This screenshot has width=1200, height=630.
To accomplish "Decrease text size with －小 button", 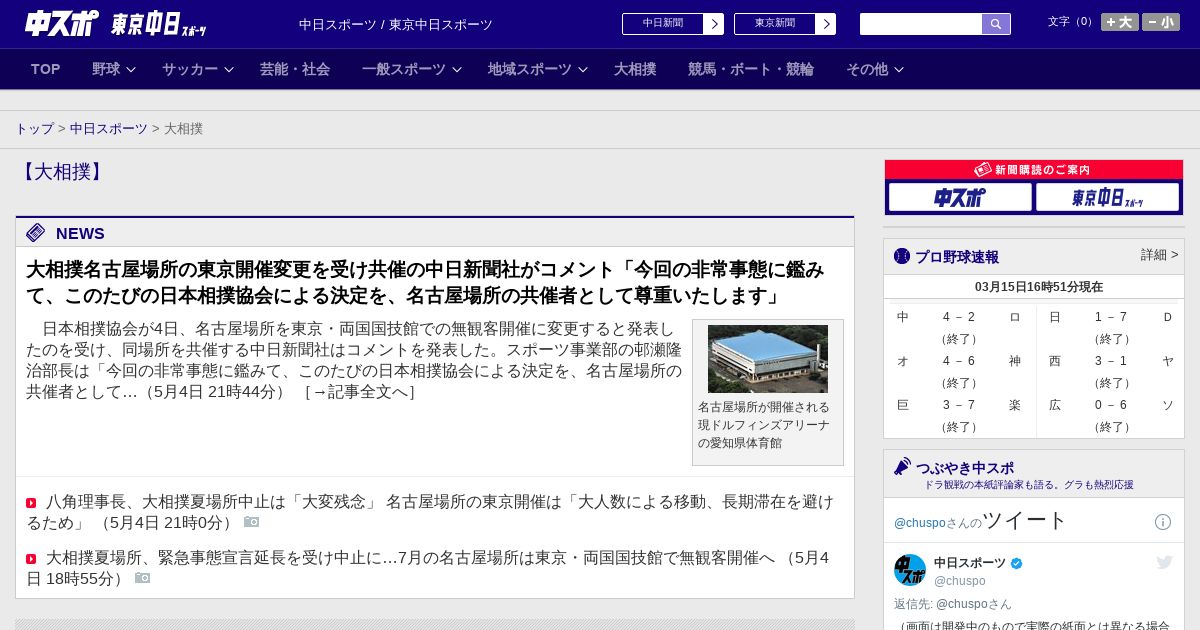I will click(1161, 22).
